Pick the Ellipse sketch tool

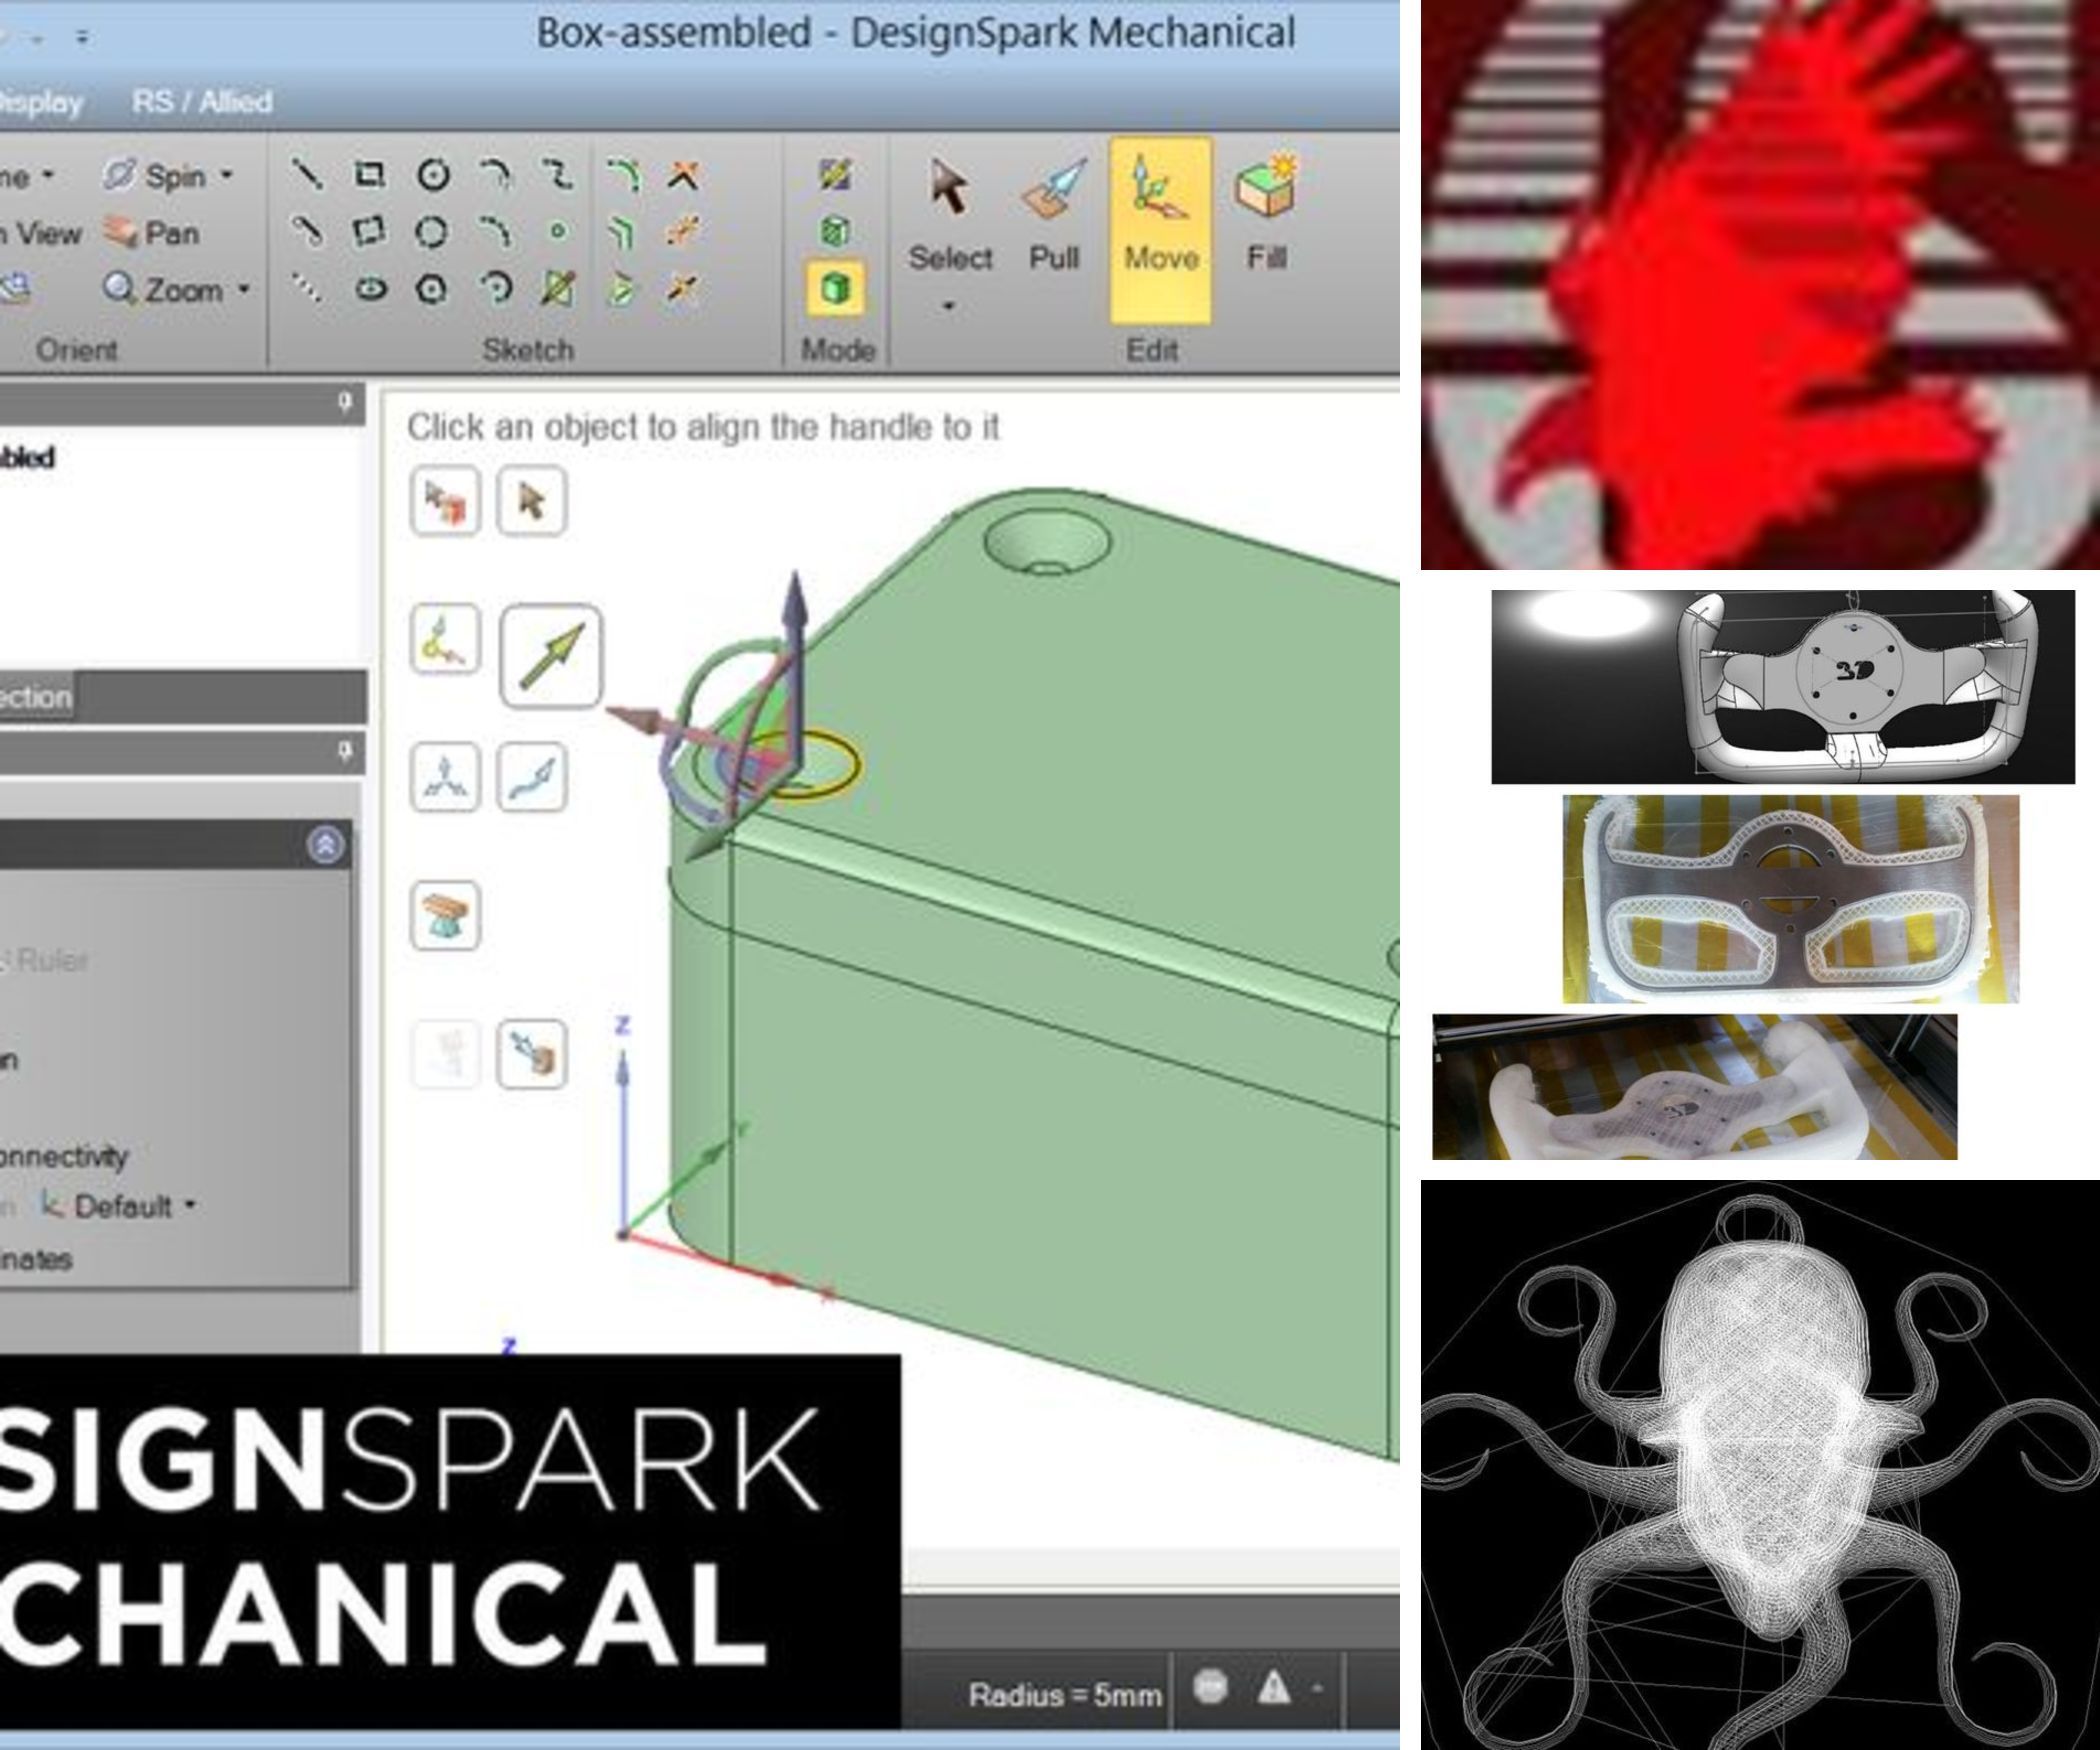coord(372,290)
